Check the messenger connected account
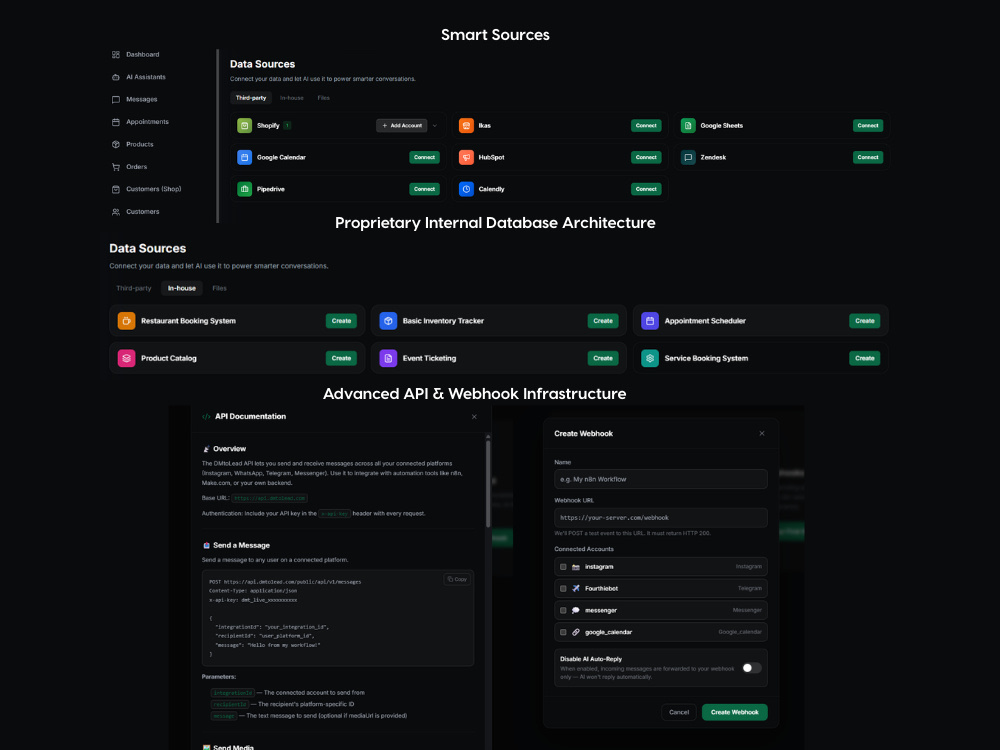 (563, 610)
